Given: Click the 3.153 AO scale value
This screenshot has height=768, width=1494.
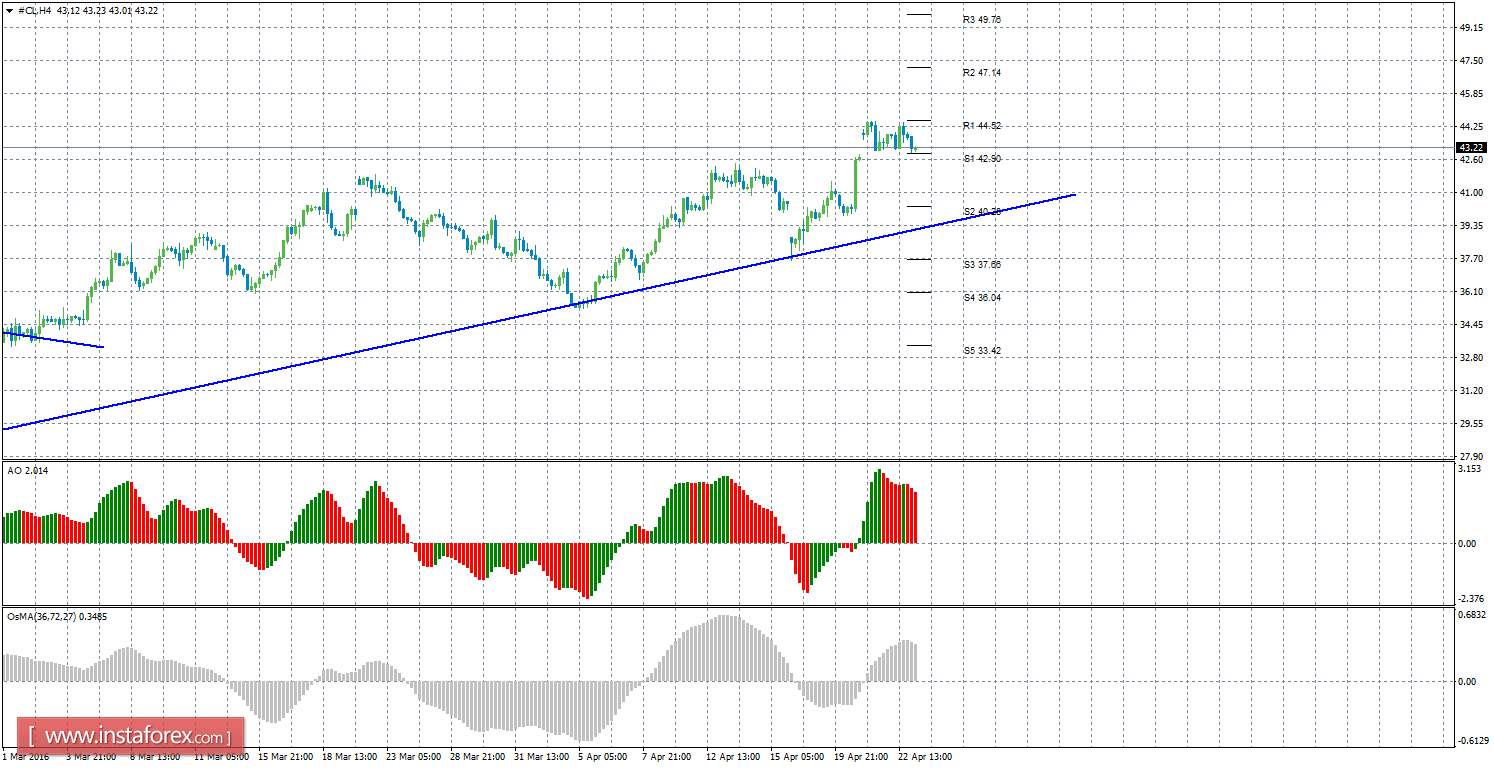Looking at the screenshot, I should pyautogui.click(x=1471, y=469).
